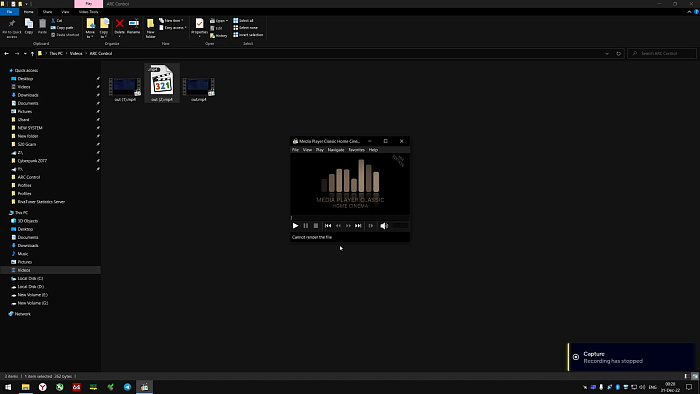Select the out.mp4 video thumbnail
The height and width of the screenshot is (394, 700).
(199, 87)
